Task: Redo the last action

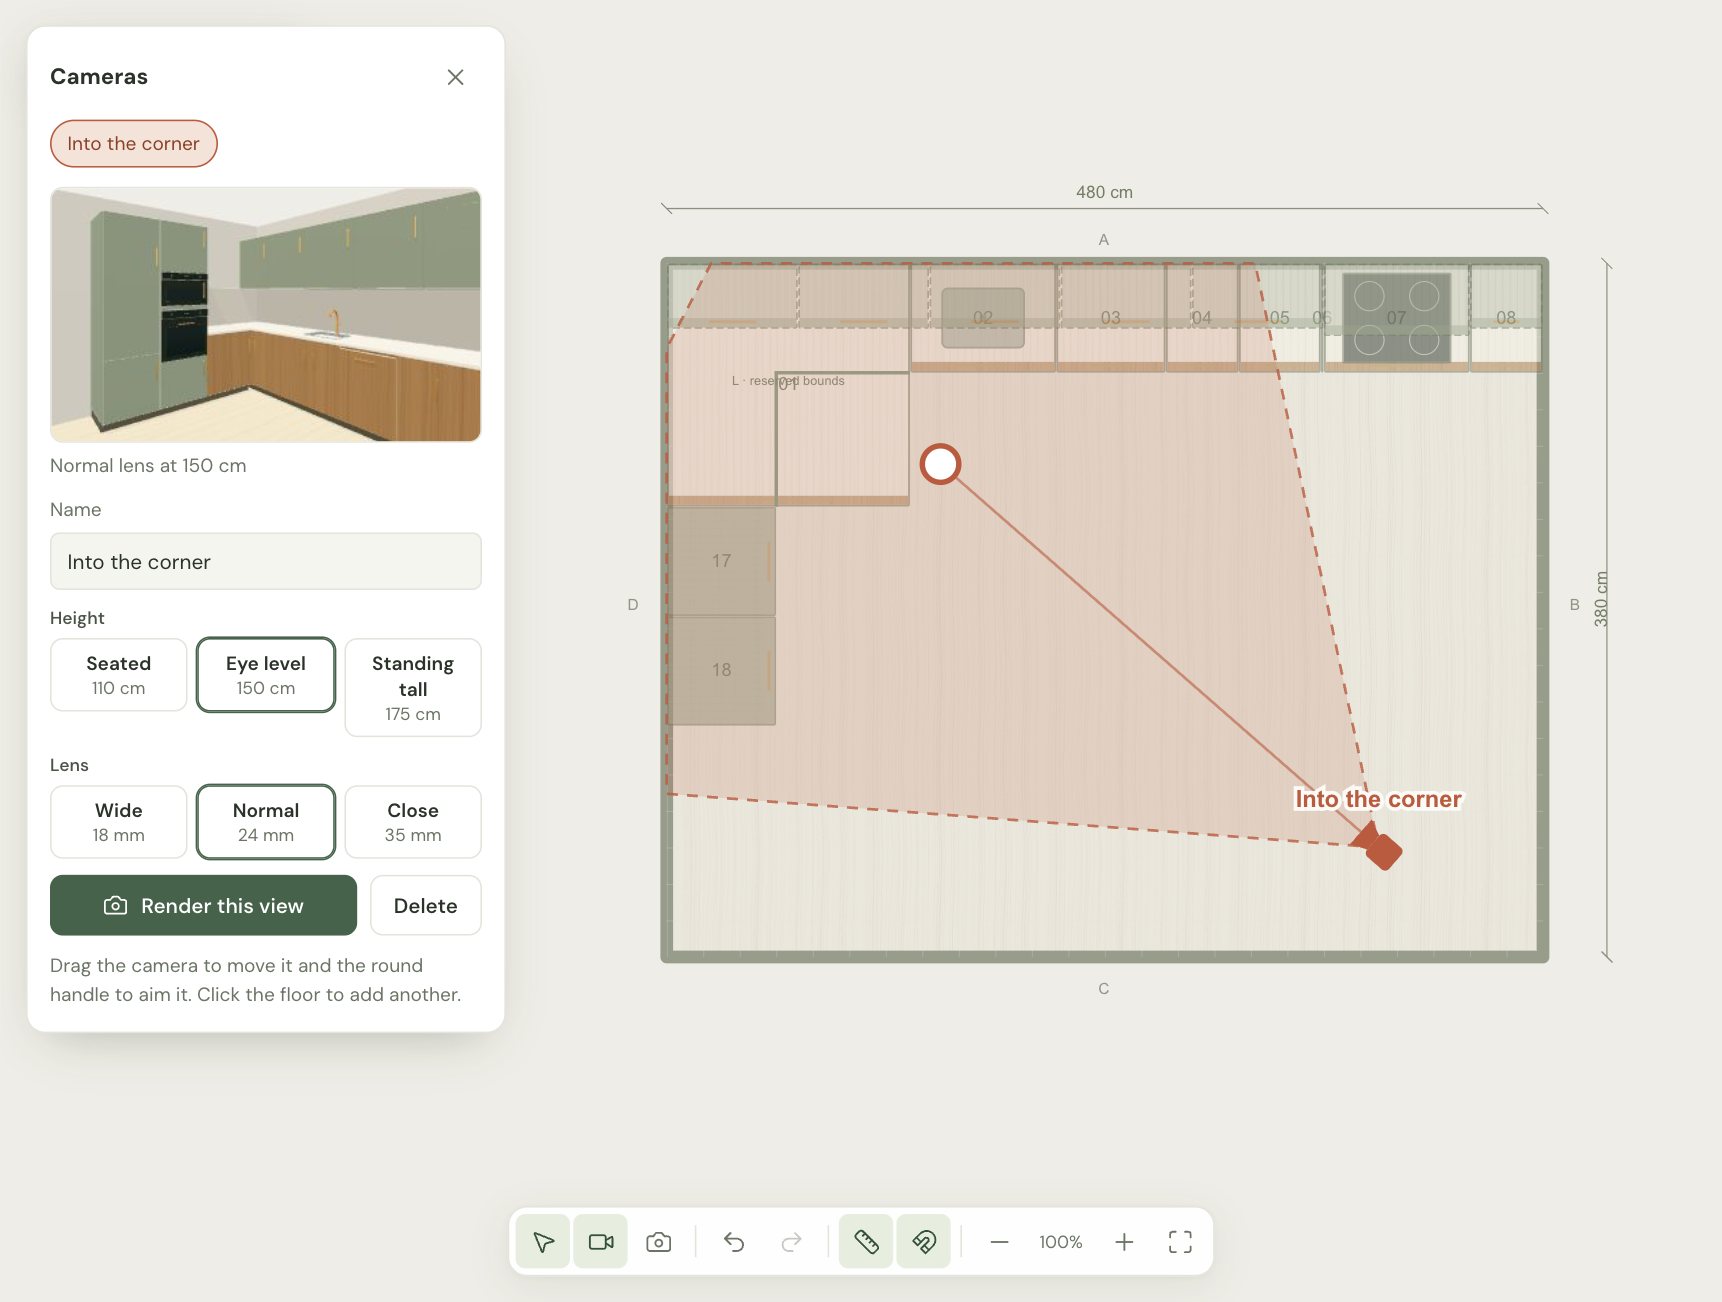Action: tap(791, 1241)
